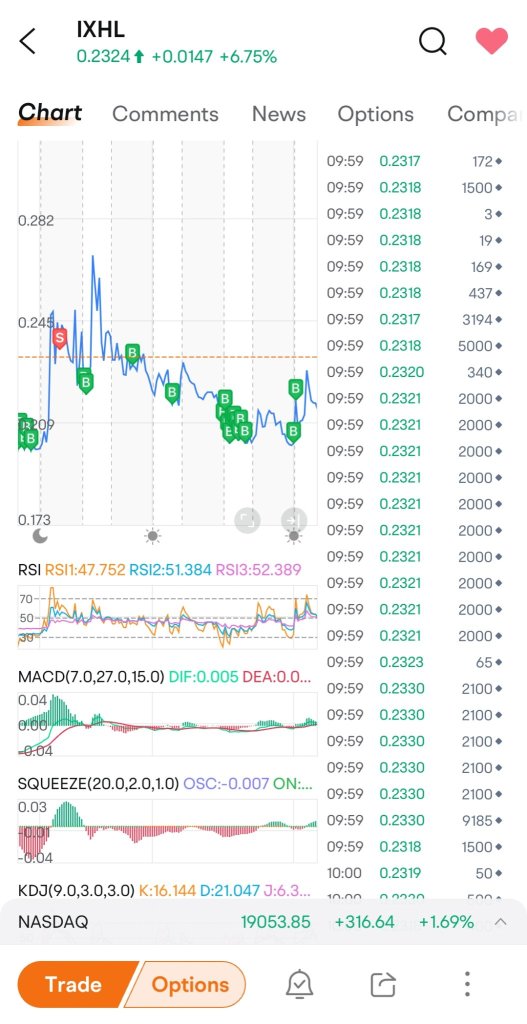Tap the orange Trade button
This screenshot has width=527, height=1024.
(x=72, y=984)
